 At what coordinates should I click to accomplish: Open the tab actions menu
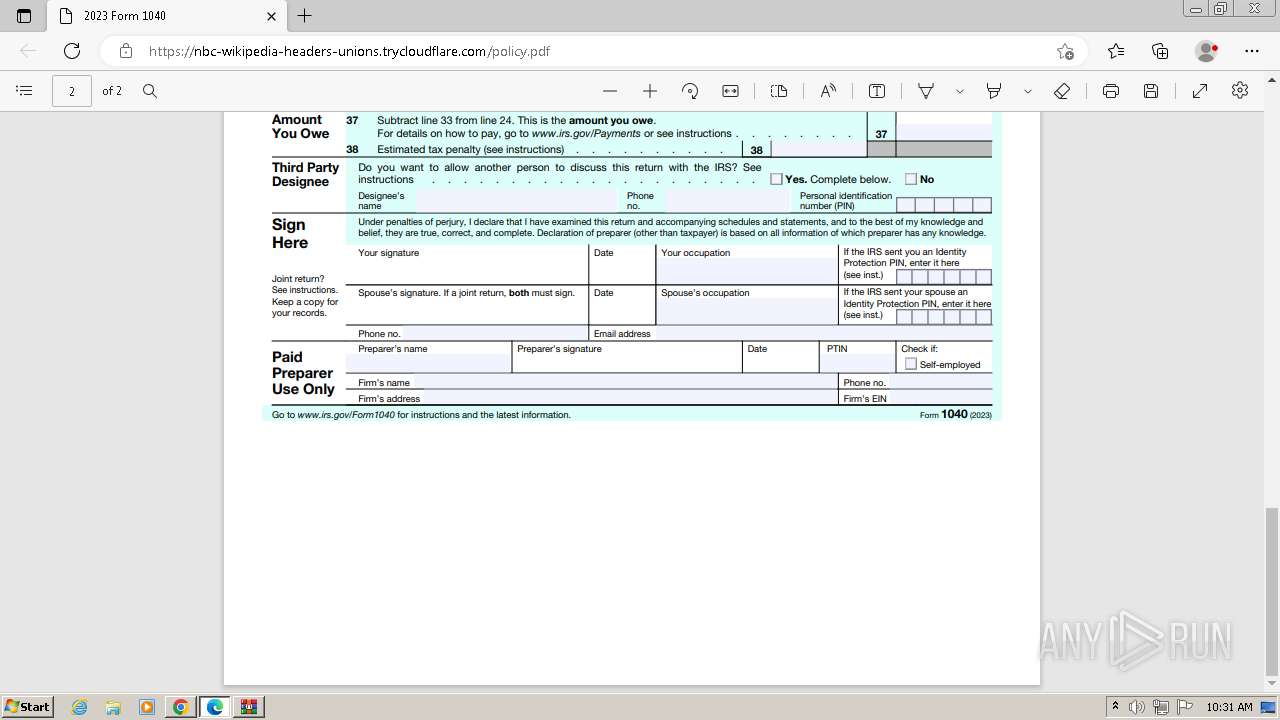(x=24, y=16)
